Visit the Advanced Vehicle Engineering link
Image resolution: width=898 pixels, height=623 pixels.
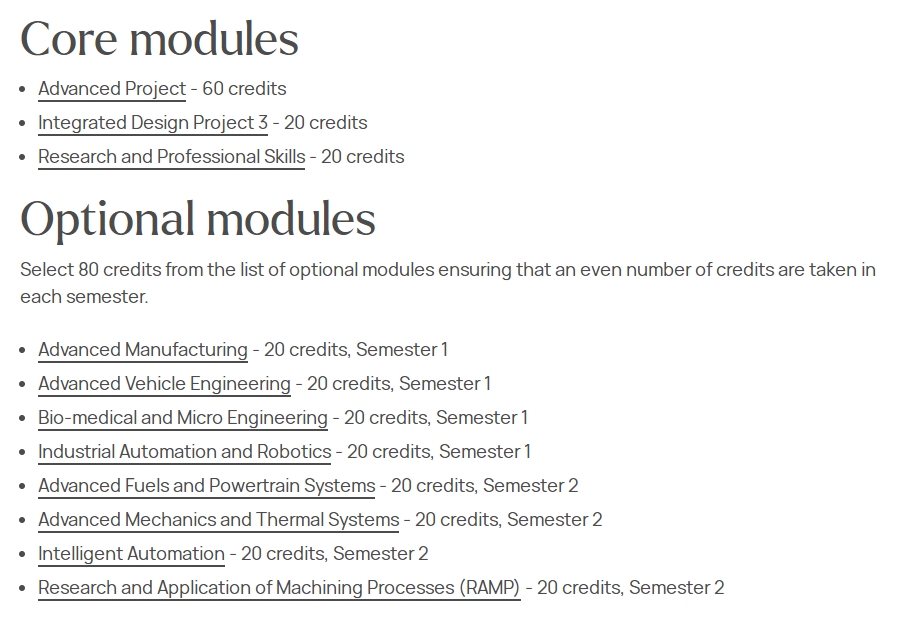tap(164, 384)
